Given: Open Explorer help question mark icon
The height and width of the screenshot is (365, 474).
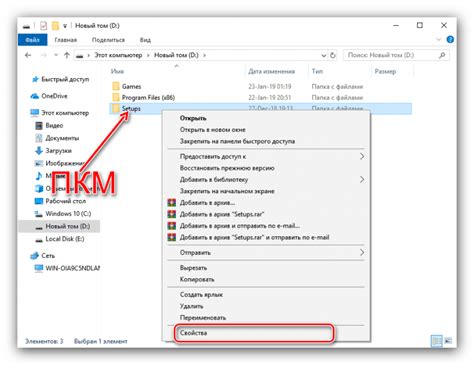Looking at the screenshot, I should pos(450,40).
